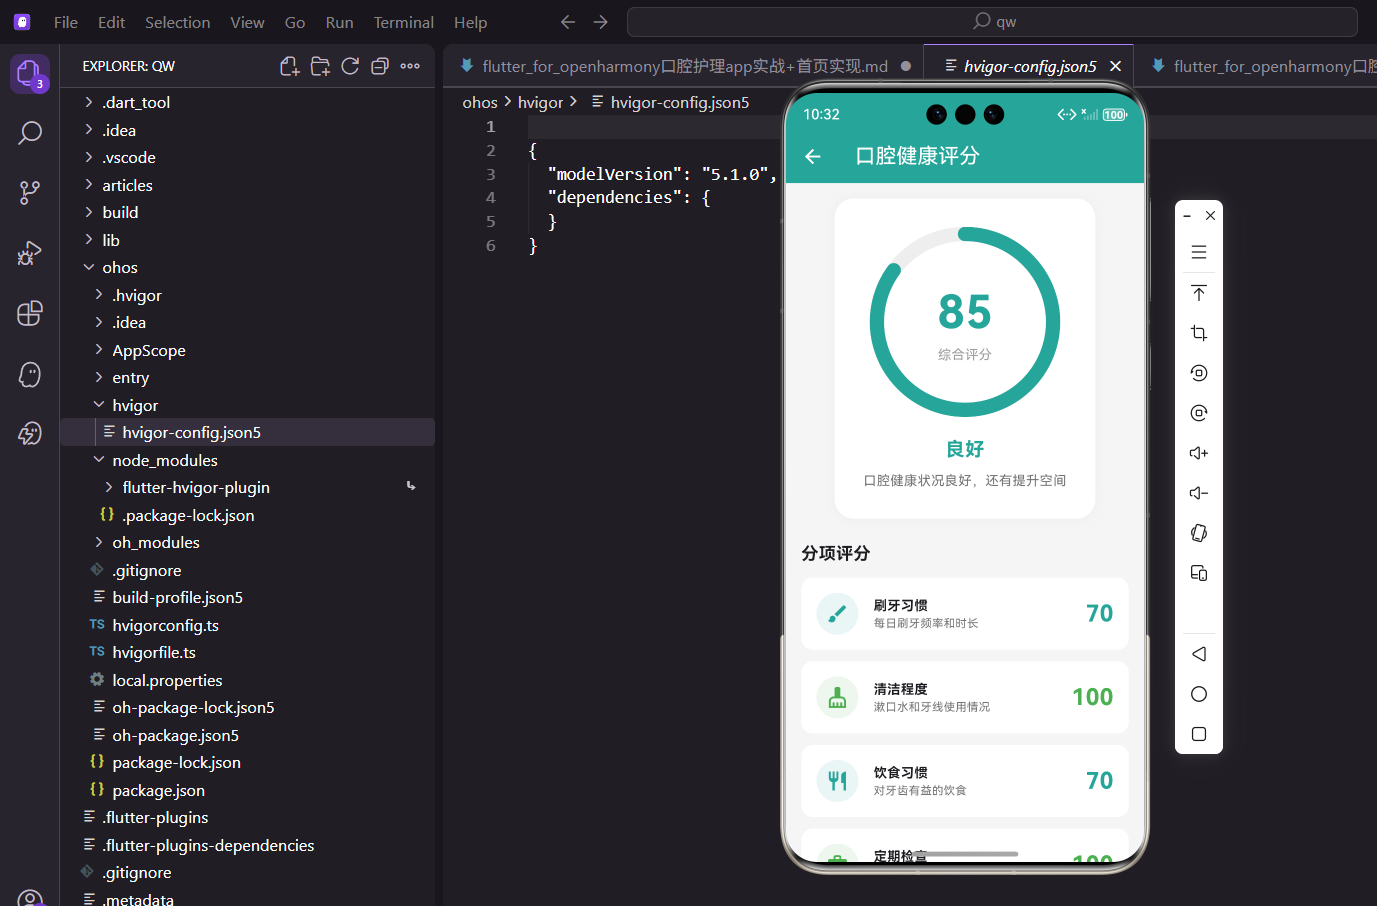Screen dimensions: 1377x906
Task: Open the .package-lock.json file
Action: pos(248,515)
